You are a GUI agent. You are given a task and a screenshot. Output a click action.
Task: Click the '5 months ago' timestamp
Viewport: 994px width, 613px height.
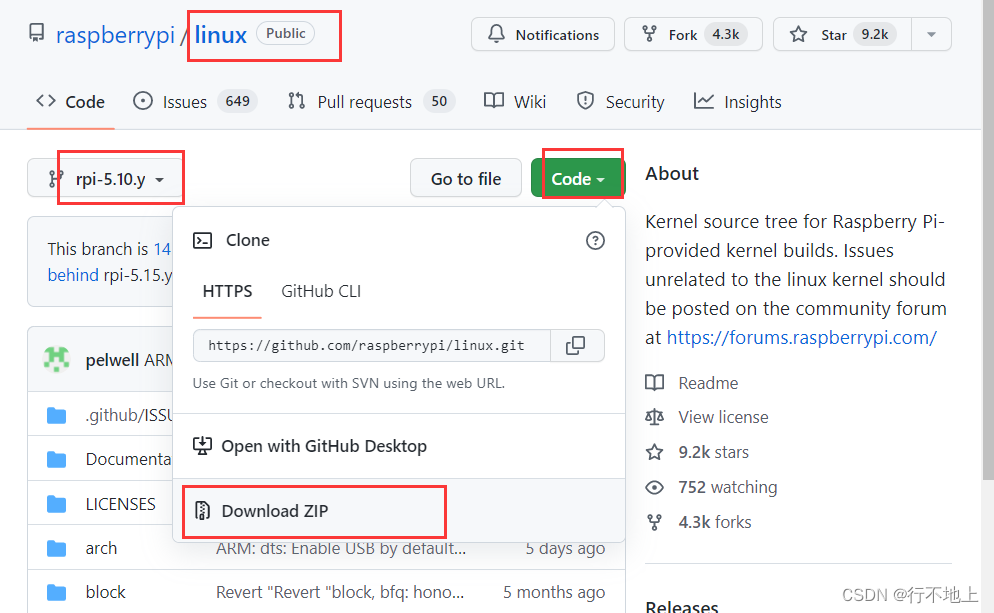pyautogui.click(x=554, y=592)
